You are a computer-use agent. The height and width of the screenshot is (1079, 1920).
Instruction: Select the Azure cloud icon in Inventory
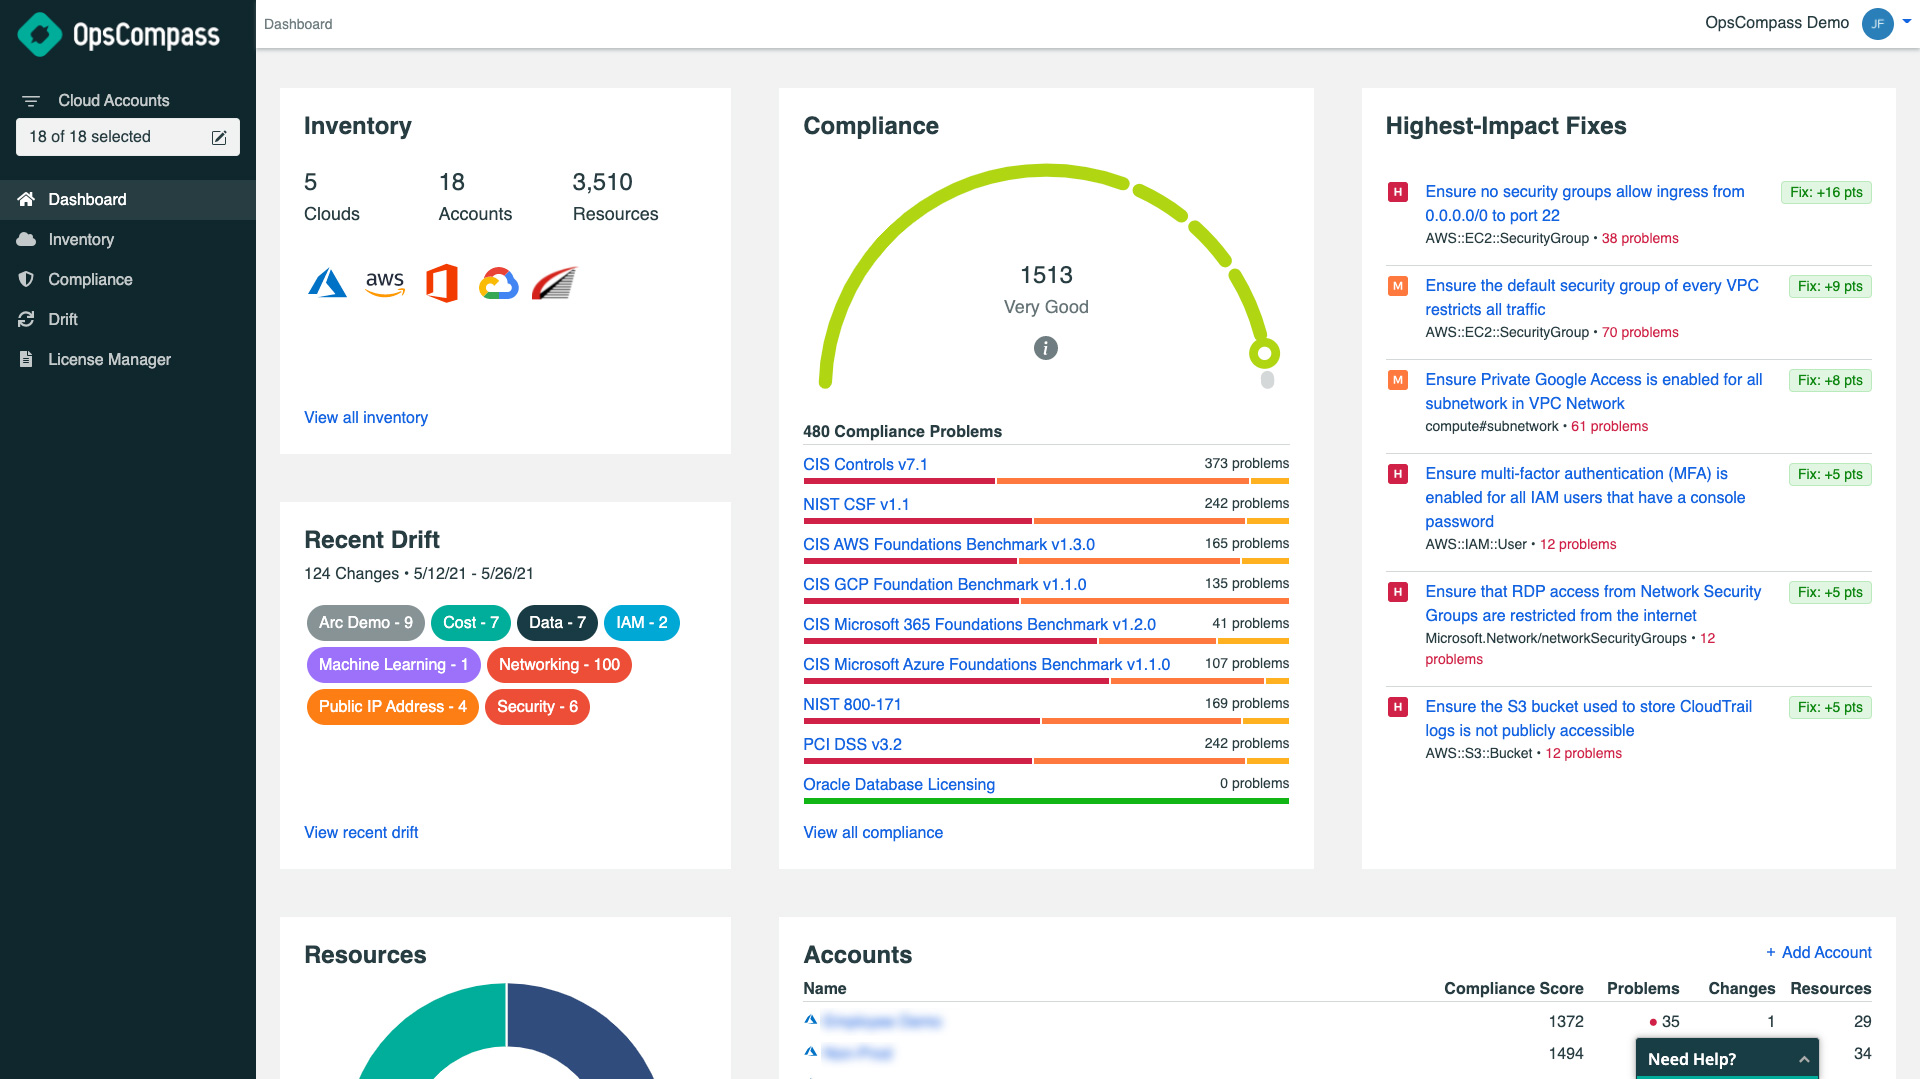pyautogui.click(x=327, y=282)
